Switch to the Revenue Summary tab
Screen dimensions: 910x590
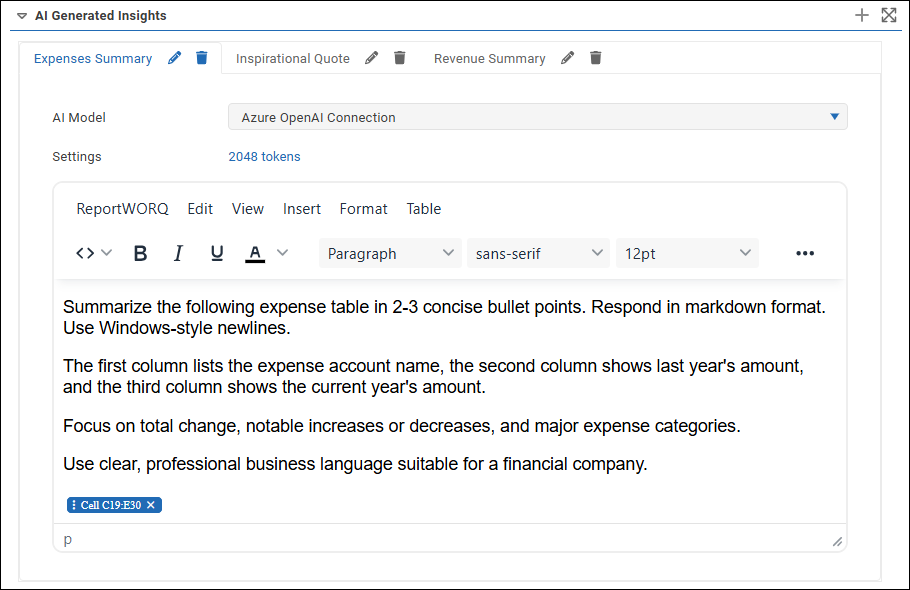click(489, 59)
